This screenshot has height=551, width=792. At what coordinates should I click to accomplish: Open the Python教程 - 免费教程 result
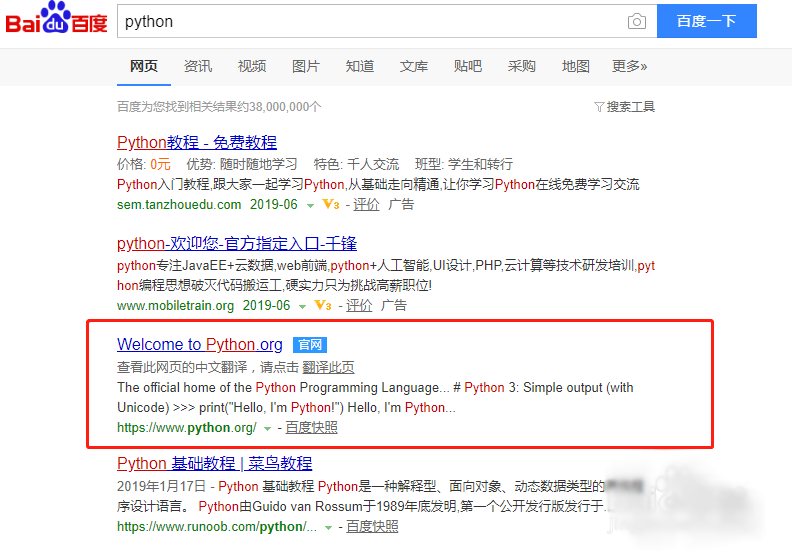pos(197,142)
